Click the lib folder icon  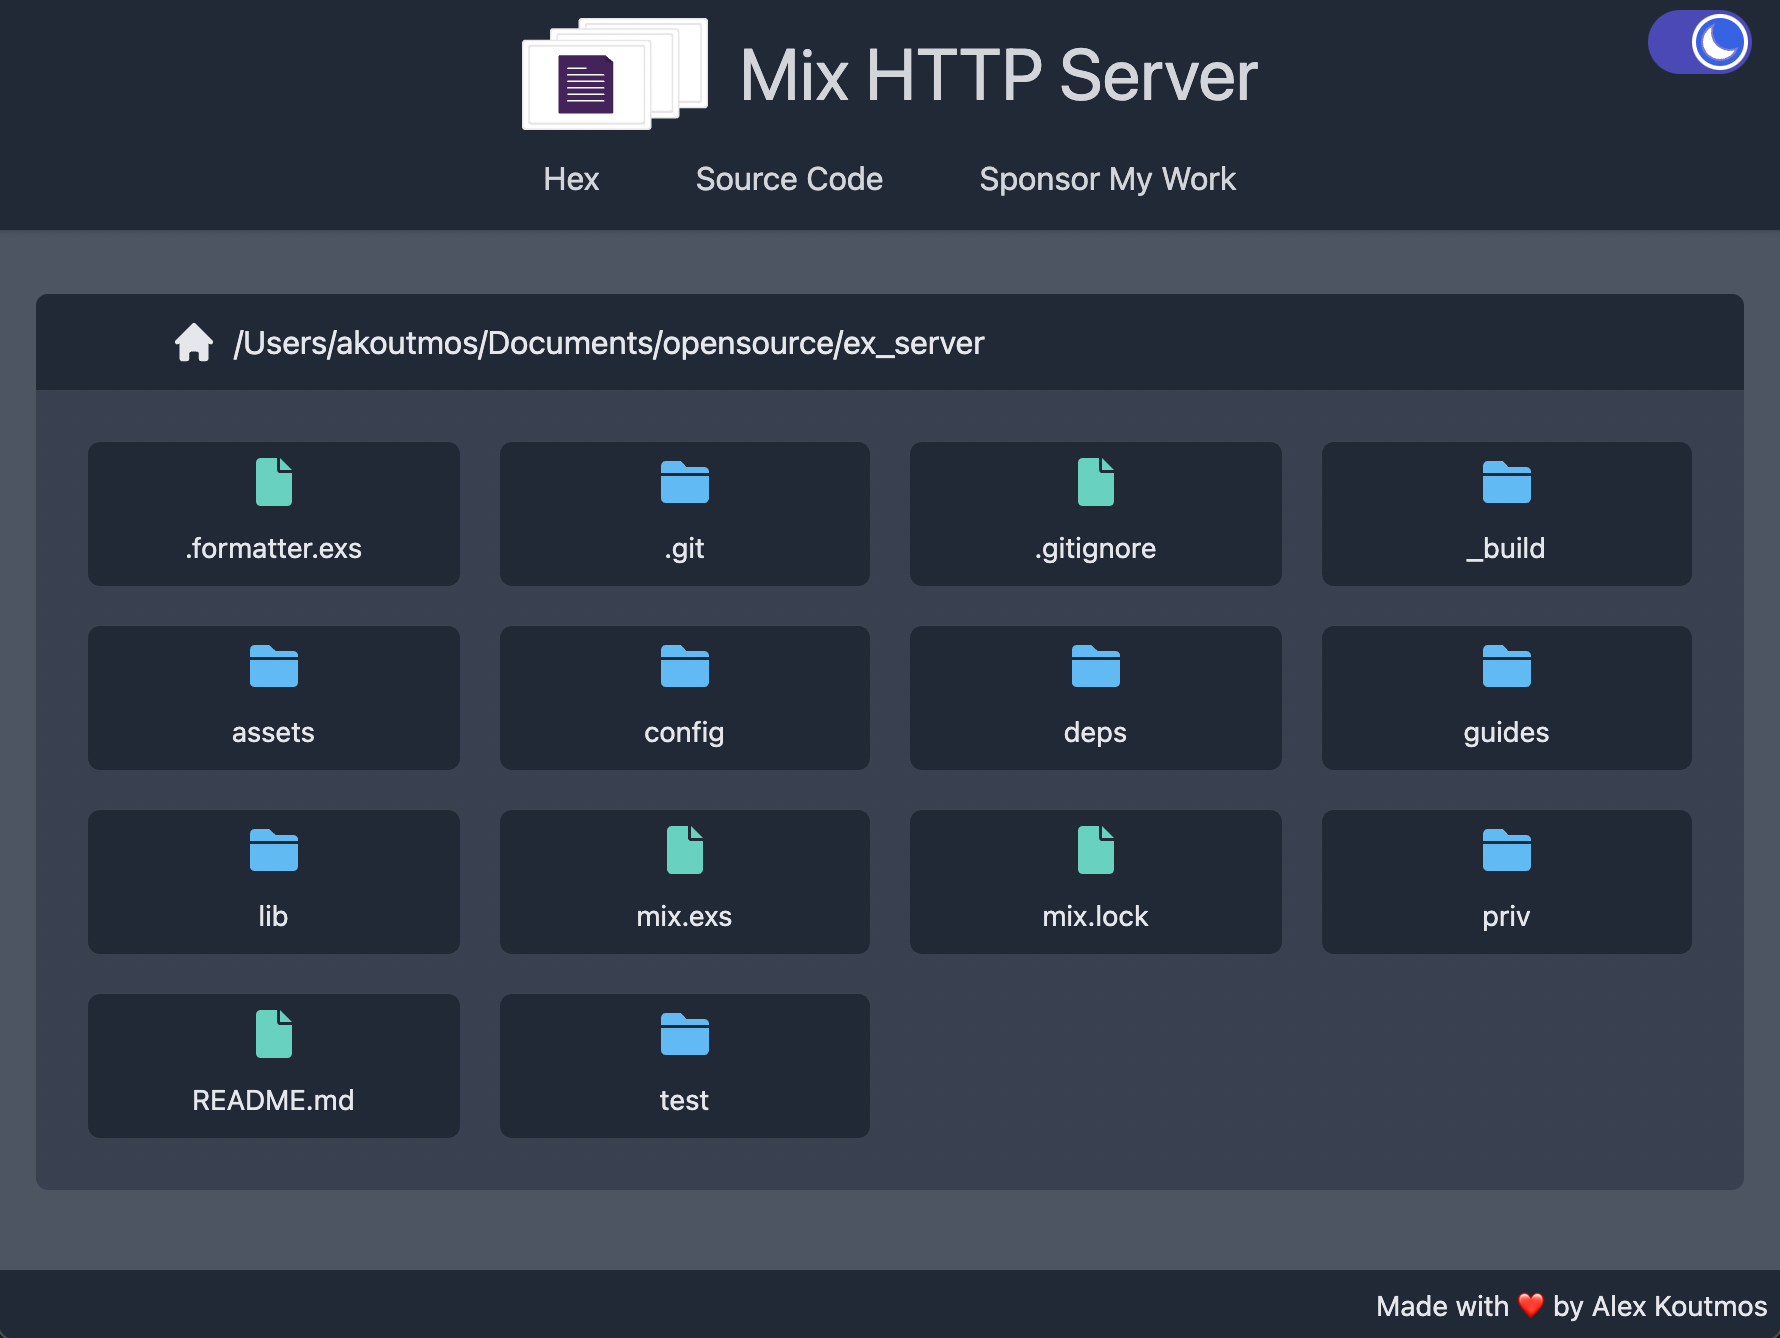[x=274, y=850]
